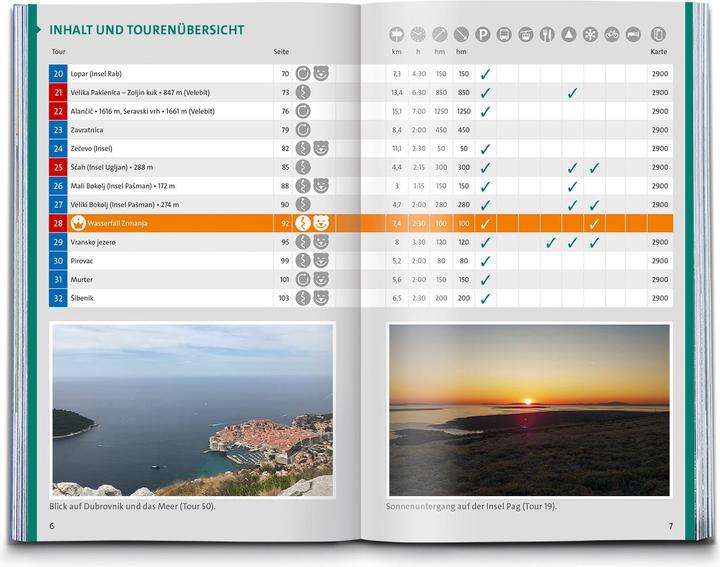Click the snowflake-column checkmark for Šćah
The width and height of the screenshot is (720, 567).
coord(594,168)
